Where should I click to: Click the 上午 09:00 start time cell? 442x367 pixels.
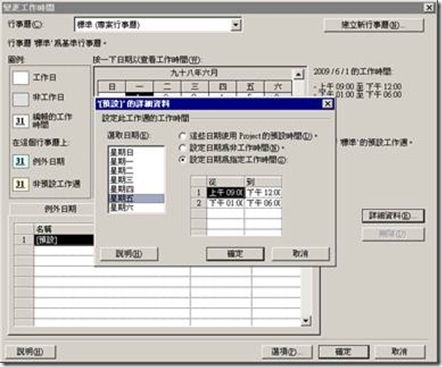226,192
